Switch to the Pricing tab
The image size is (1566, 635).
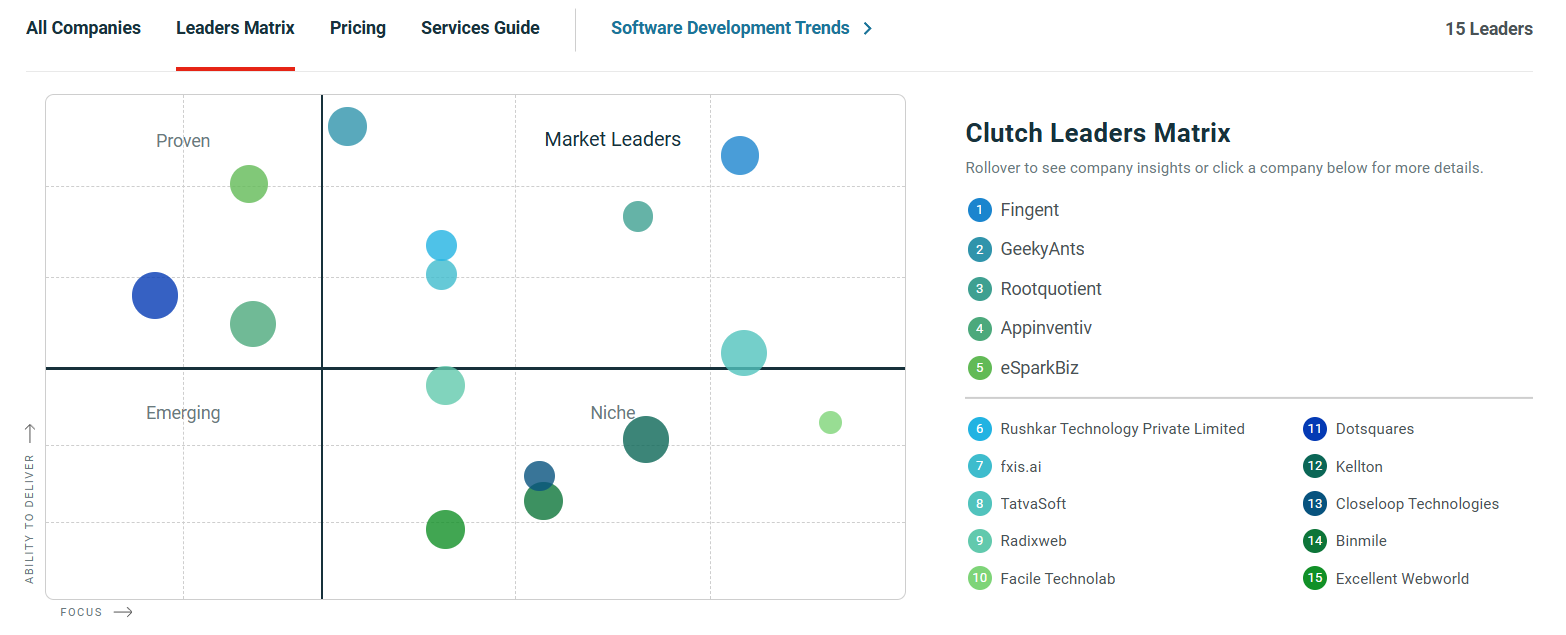tap(357, 28)
